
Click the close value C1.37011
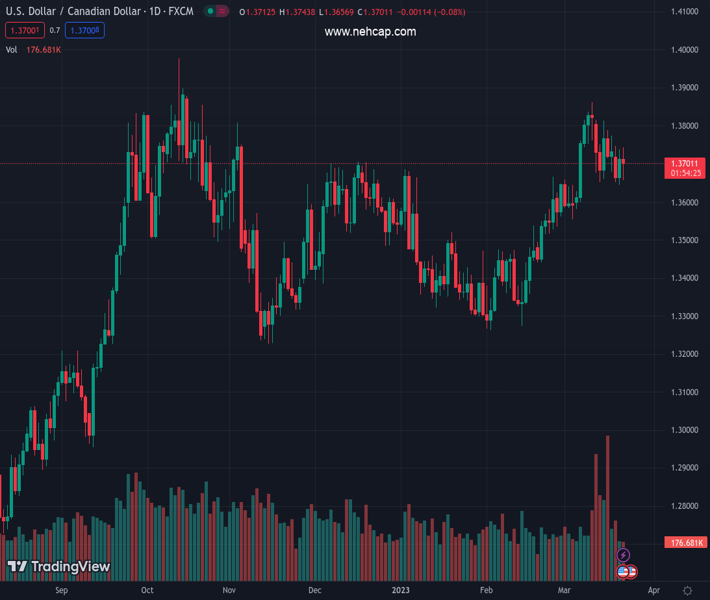375,12
